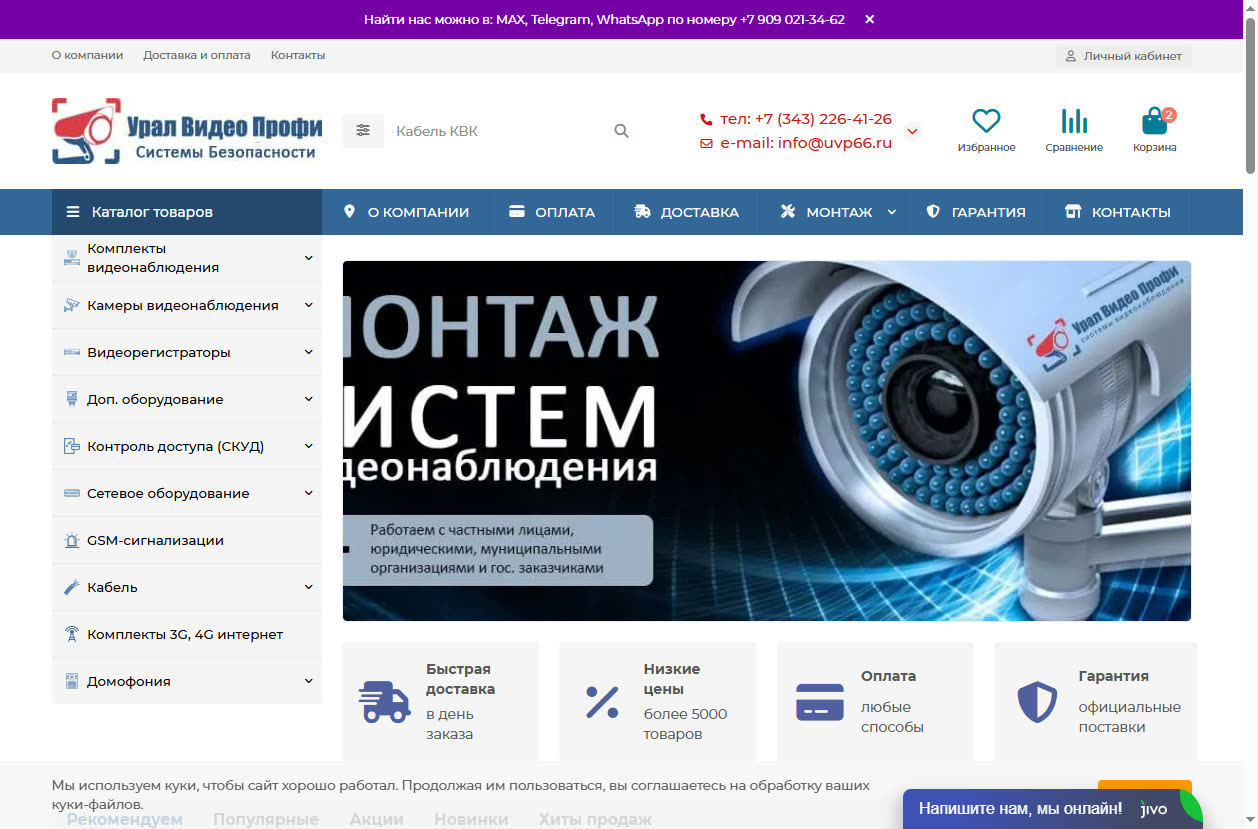This screenshot has width=1258, height=829.
Task: Click 'Низкие цены' heading text
Action: click(x=672, y=679)
